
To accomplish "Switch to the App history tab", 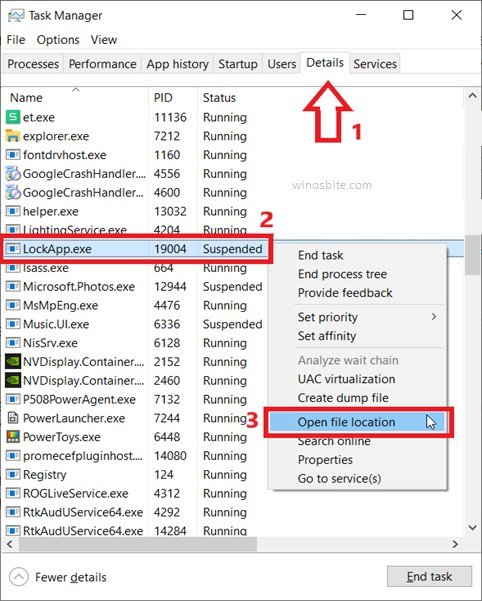I will pyautogui.click(x=177, y=64).
